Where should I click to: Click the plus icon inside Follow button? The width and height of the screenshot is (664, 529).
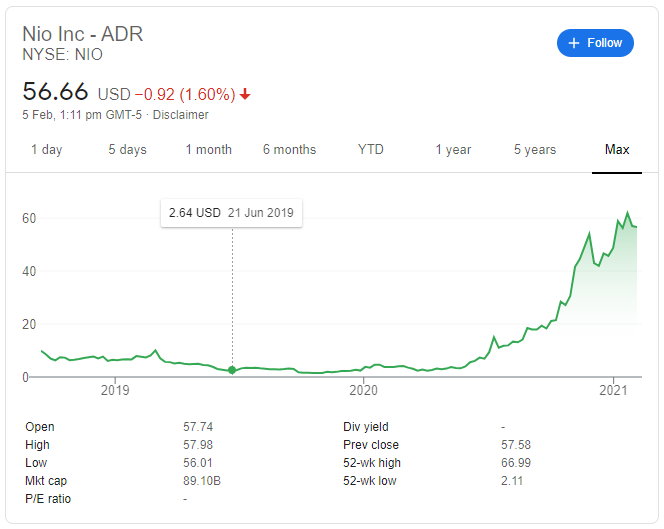[x=574, y=43]
